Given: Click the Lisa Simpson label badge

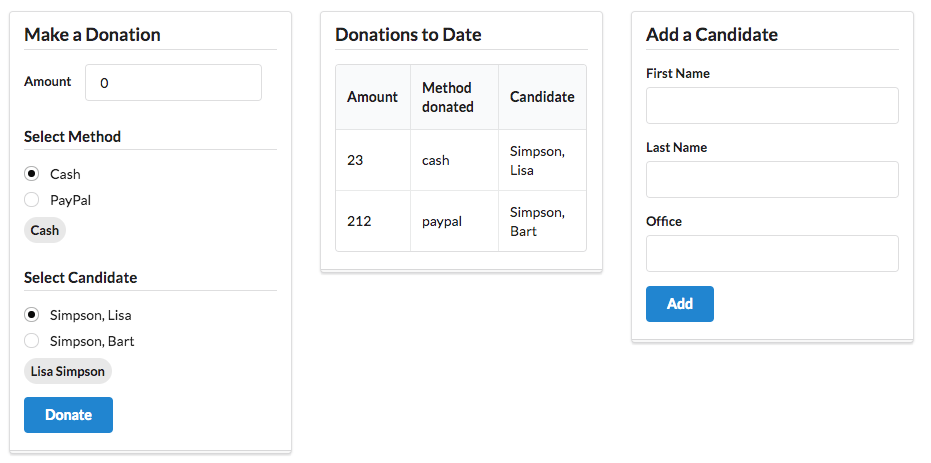Looking at the screenshot, I should pyautogui.click(x=68, y=372).
